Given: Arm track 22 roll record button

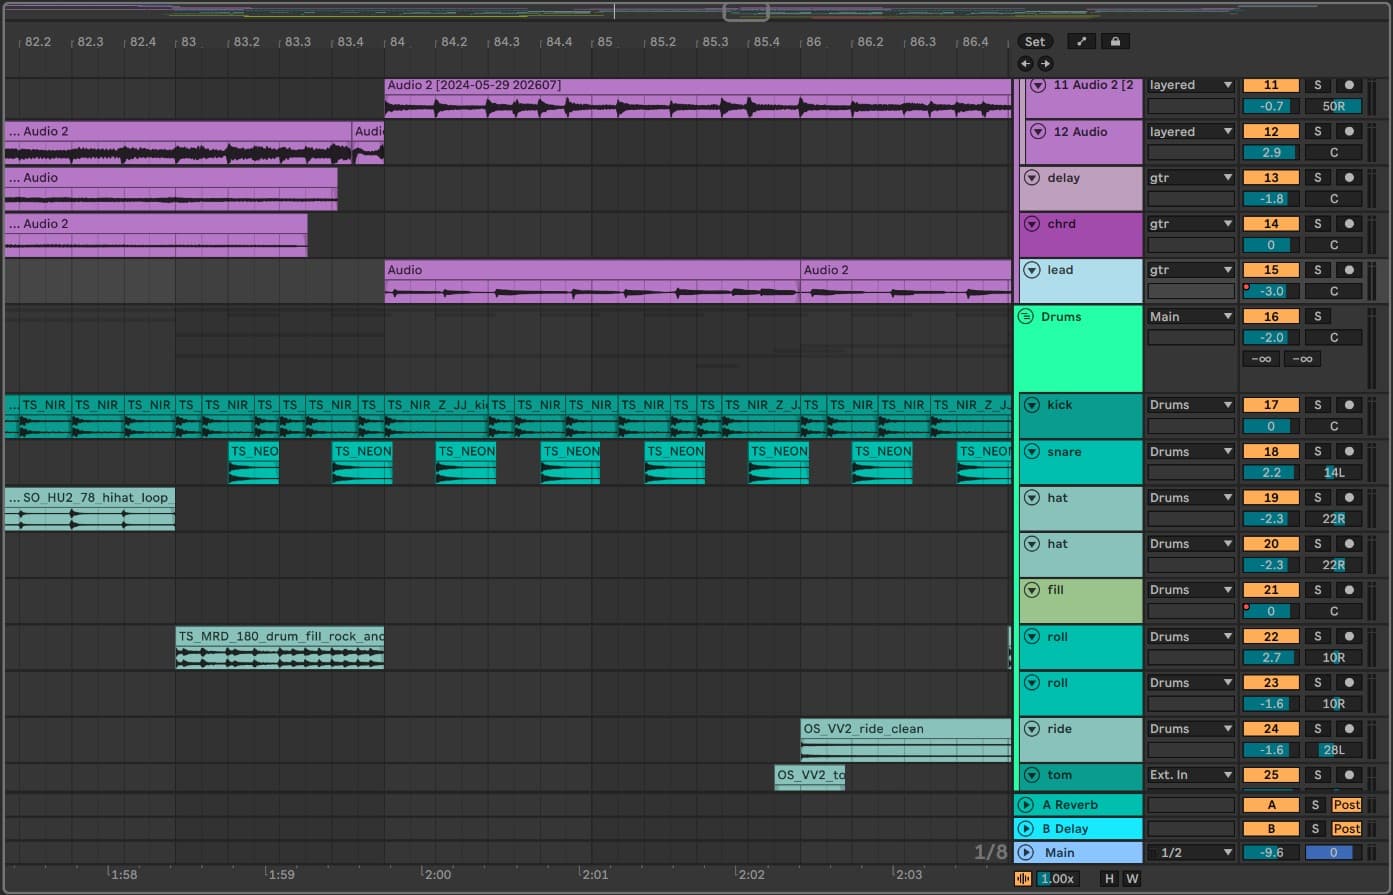Looking at the screenshot, I should point(1349,636).
